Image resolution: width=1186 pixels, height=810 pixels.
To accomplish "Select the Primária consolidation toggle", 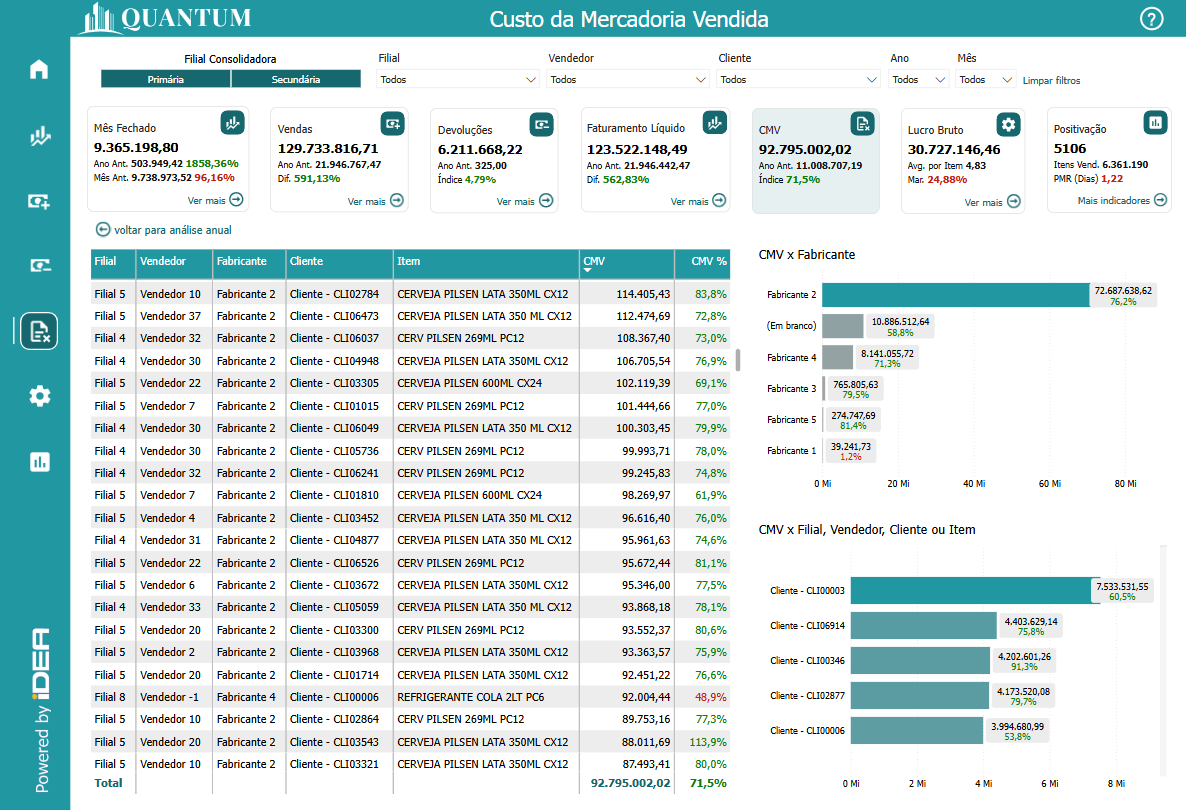I will (x=165, y=79).
